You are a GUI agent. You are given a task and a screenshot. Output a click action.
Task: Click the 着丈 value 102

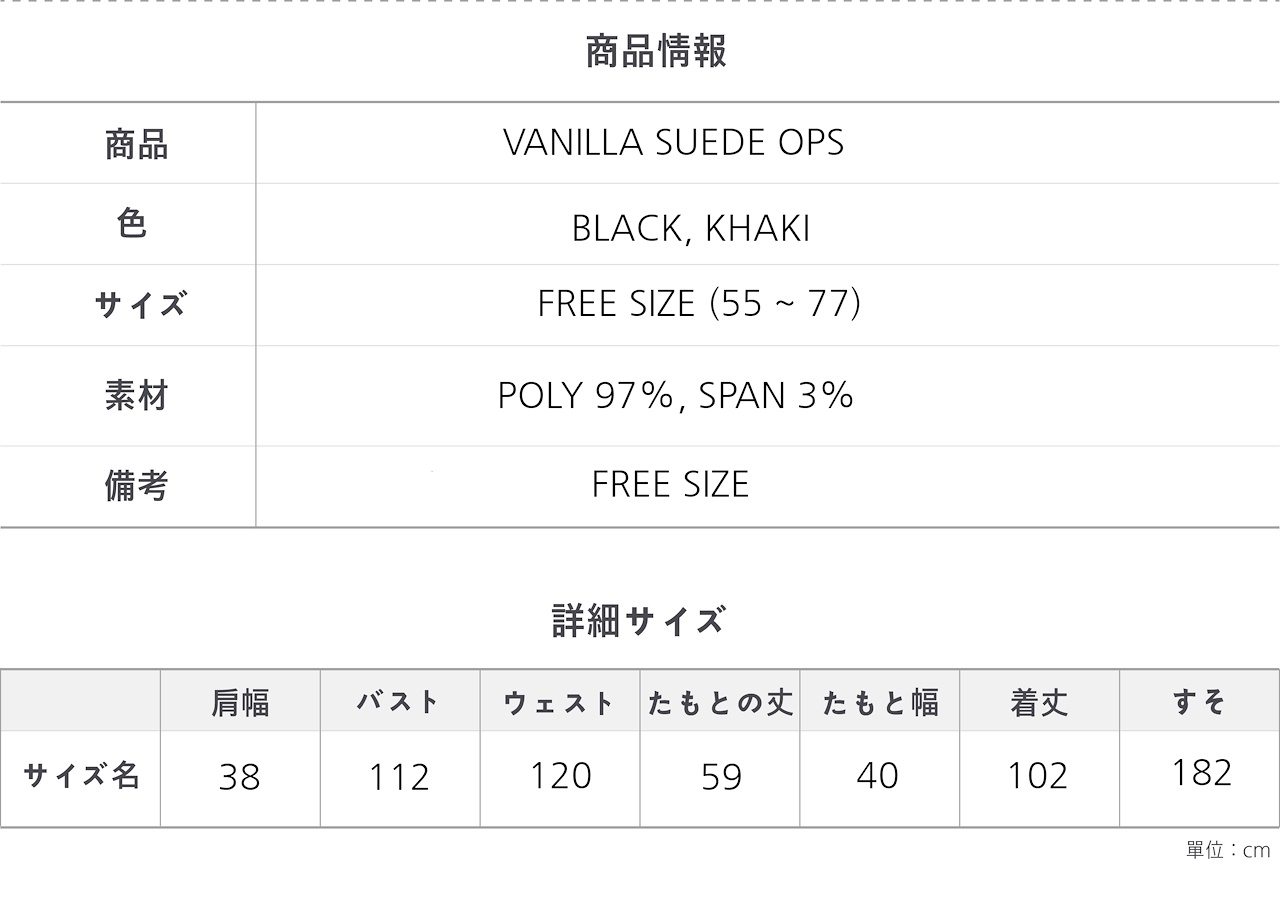click(1038, 776)
